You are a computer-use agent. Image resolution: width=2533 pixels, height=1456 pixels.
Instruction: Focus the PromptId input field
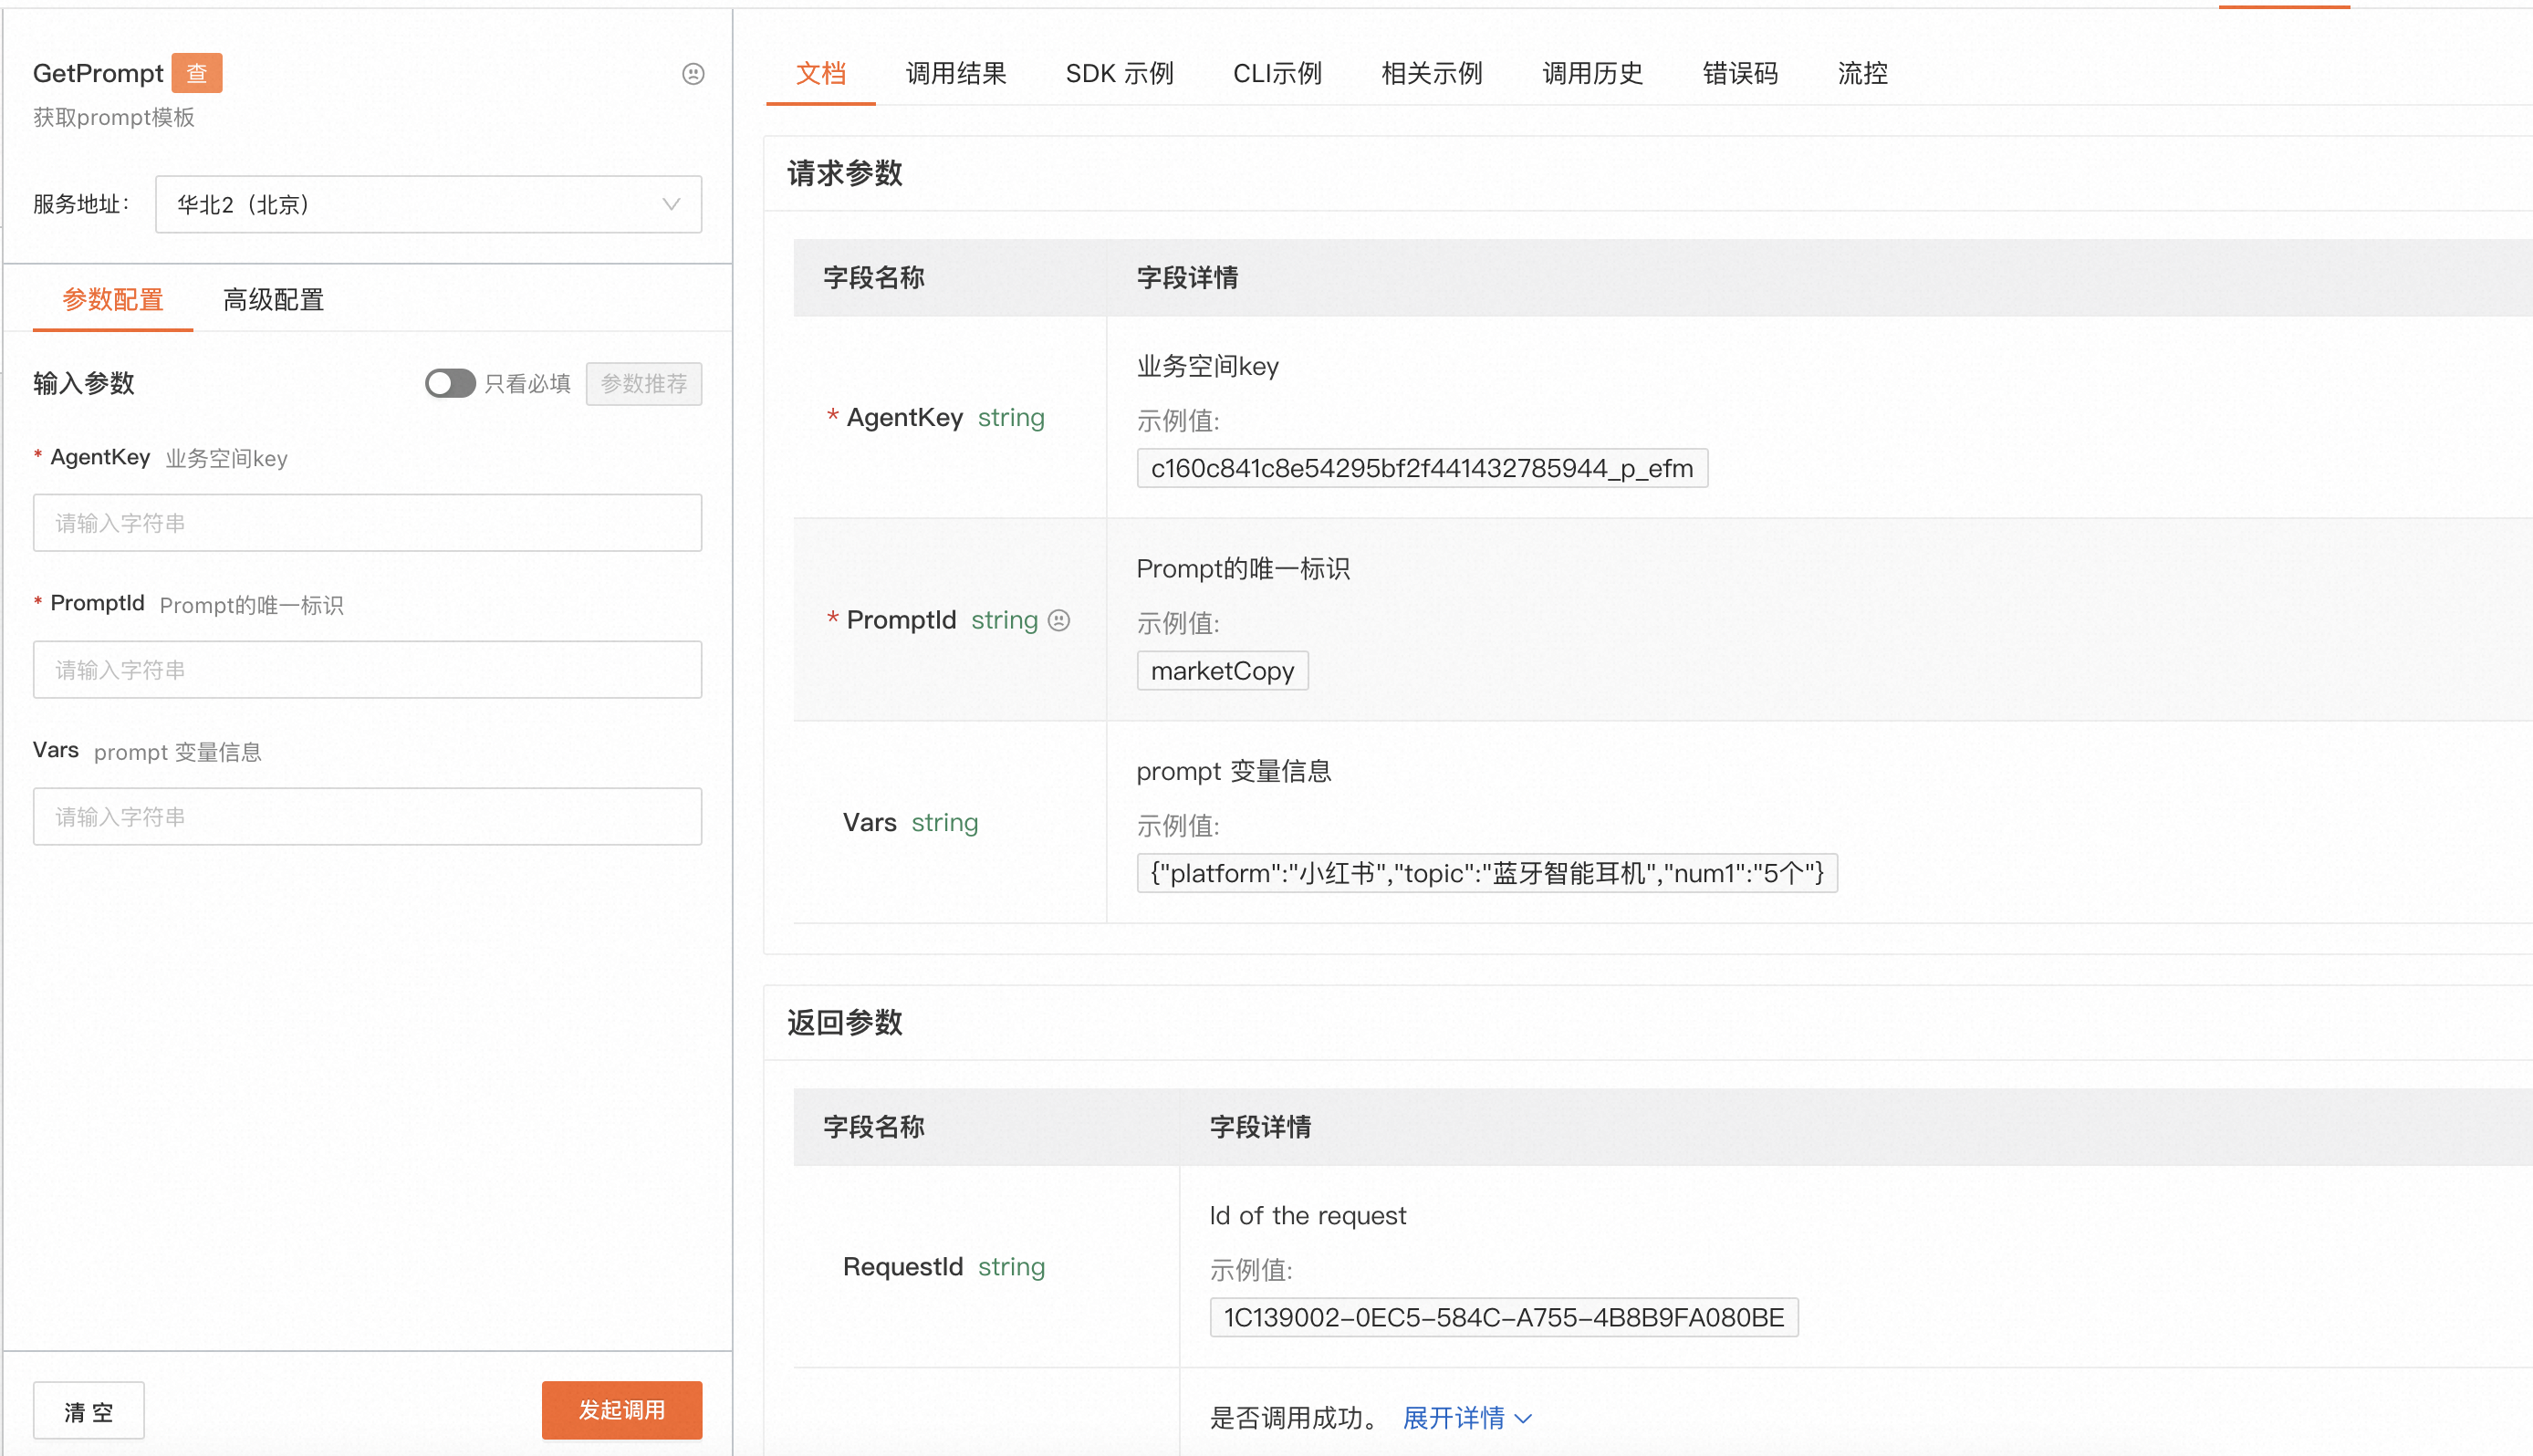coord(367,670)
